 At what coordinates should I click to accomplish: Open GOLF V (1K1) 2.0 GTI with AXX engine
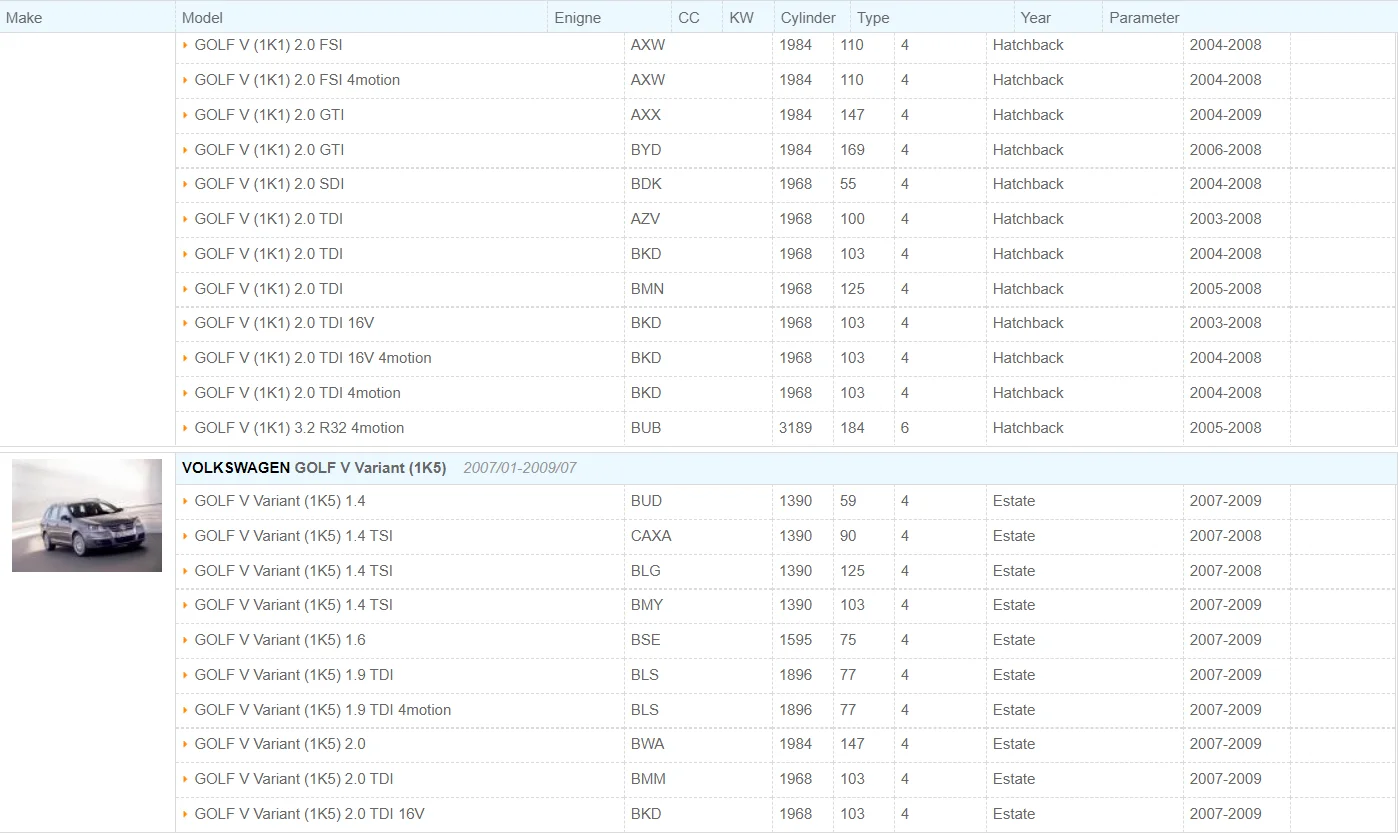(x=269, y=115)
